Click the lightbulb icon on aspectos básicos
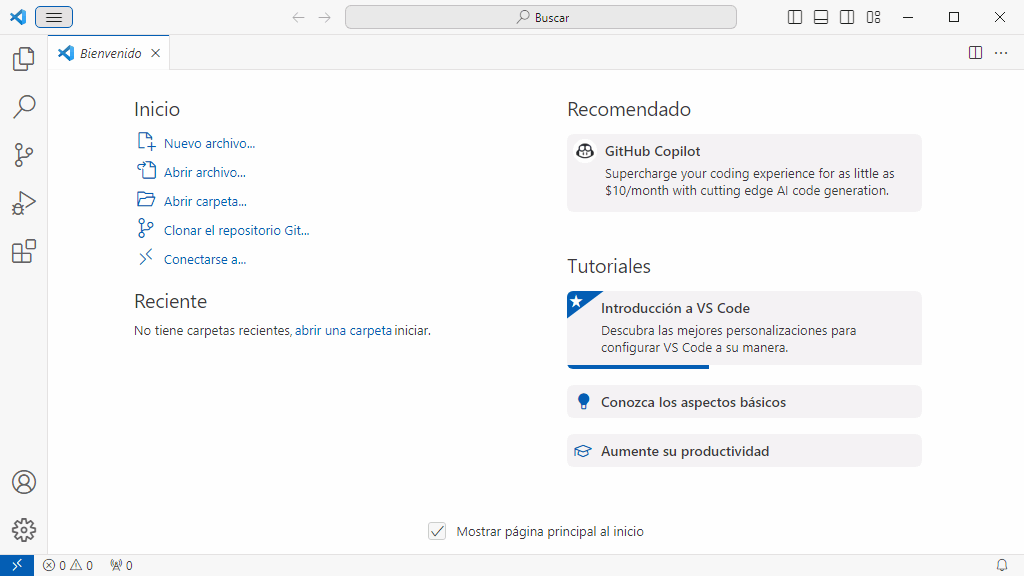 tap(584, 402)
